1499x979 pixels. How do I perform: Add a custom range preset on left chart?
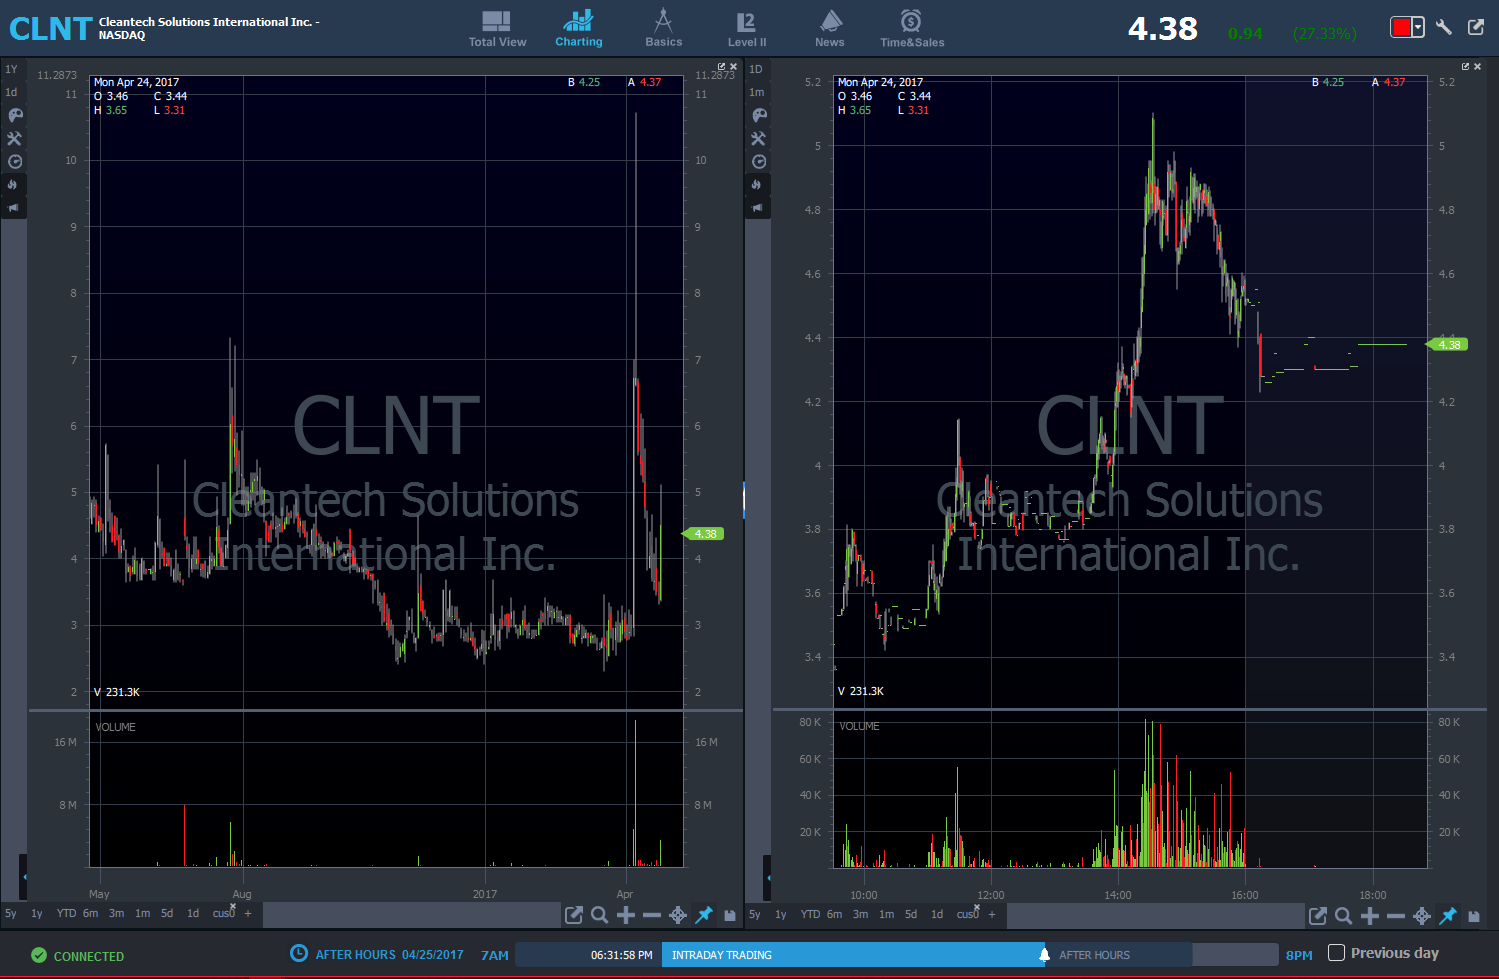248,913
